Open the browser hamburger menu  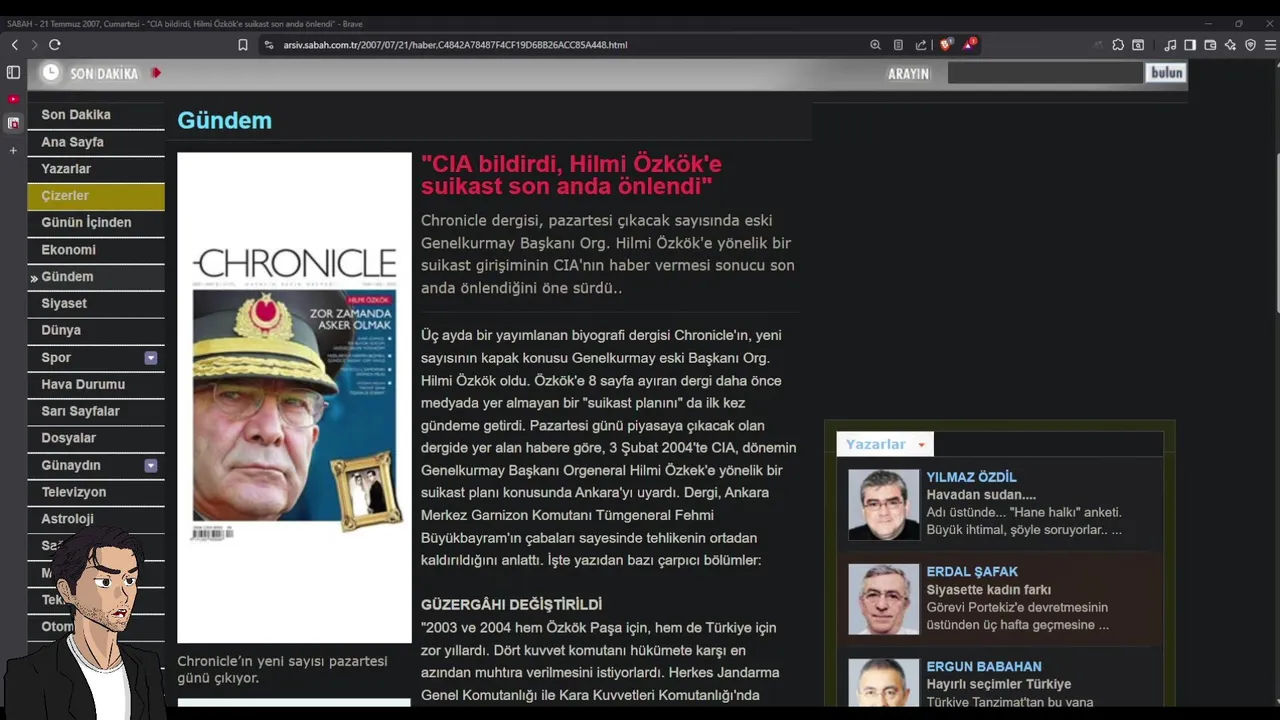tap(1270, 45)
